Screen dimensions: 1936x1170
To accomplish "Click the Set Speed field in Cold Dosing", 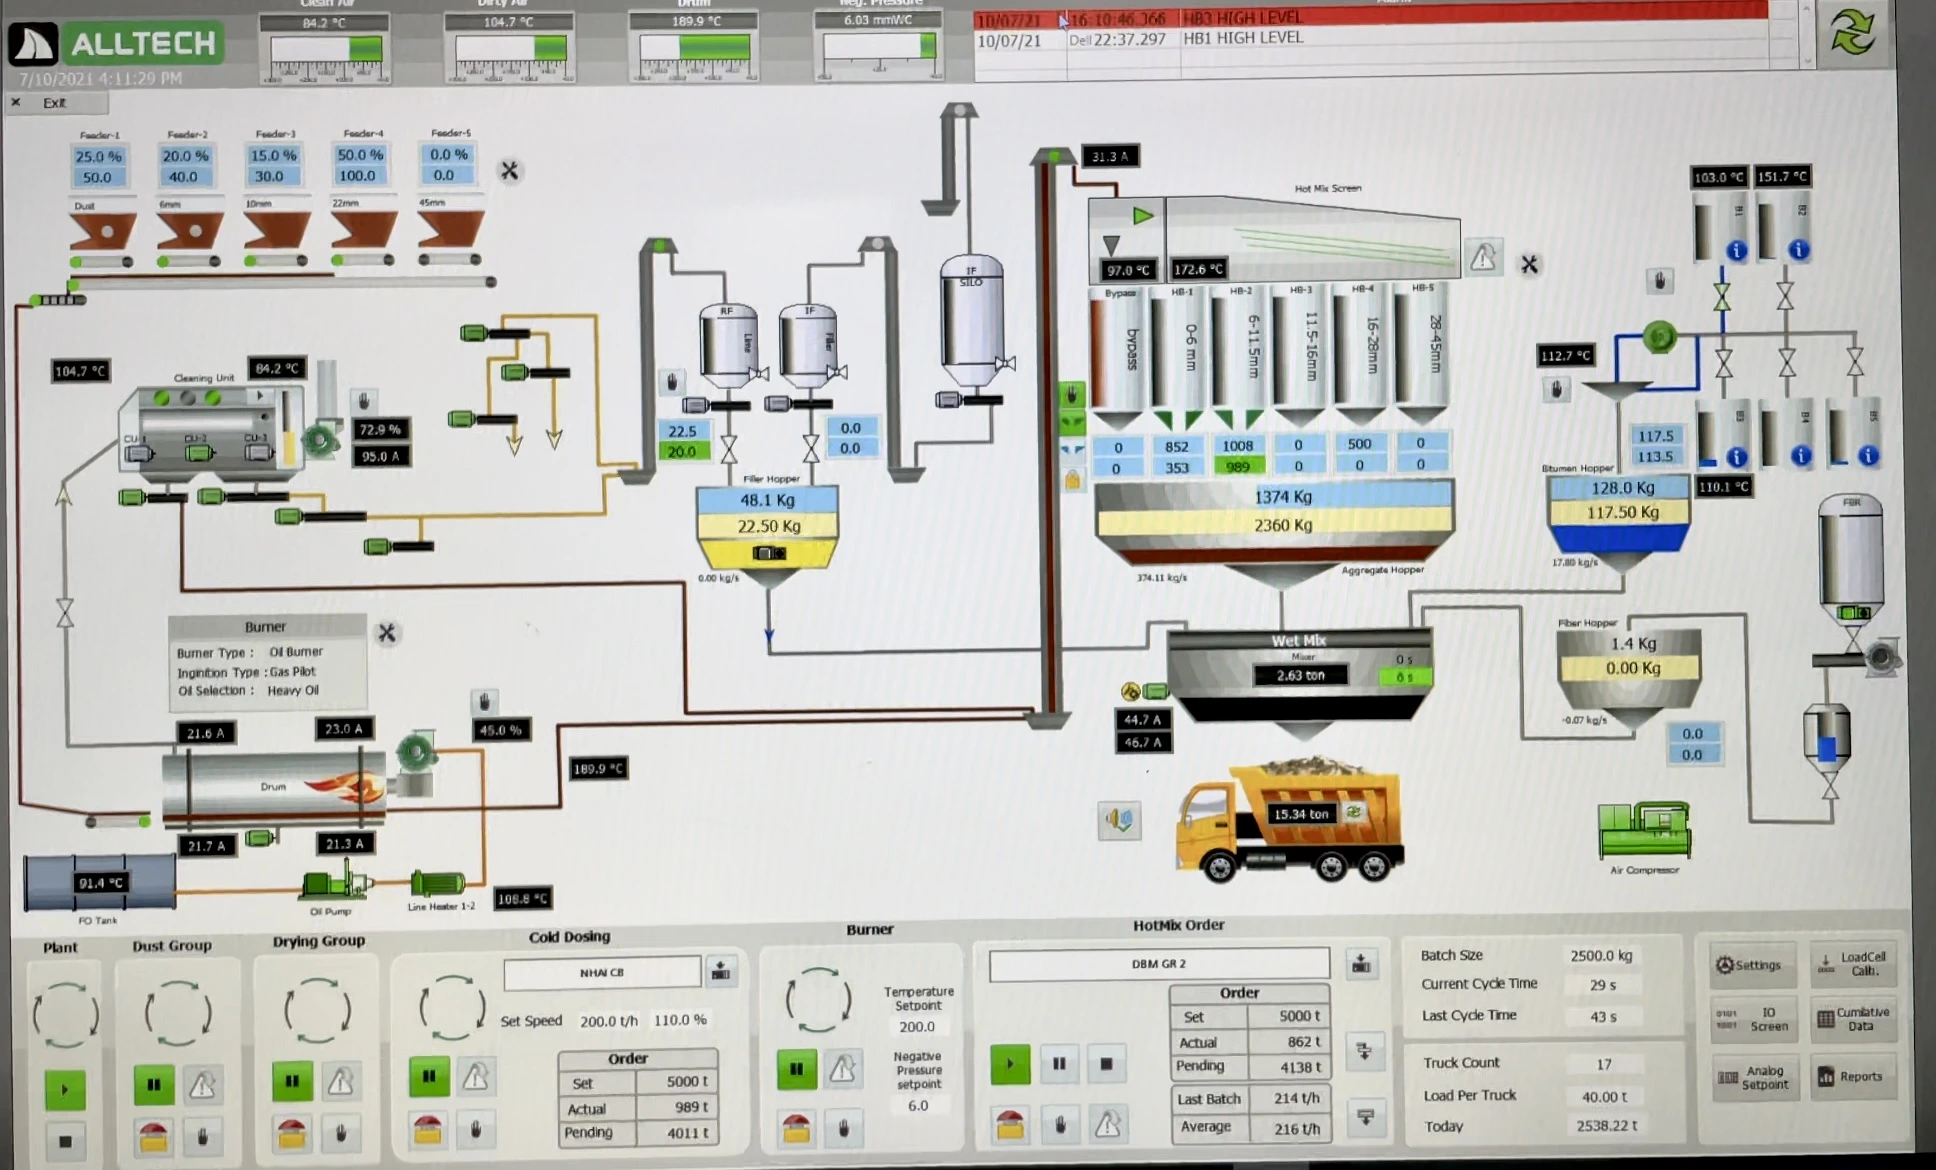I will 607,1021.
